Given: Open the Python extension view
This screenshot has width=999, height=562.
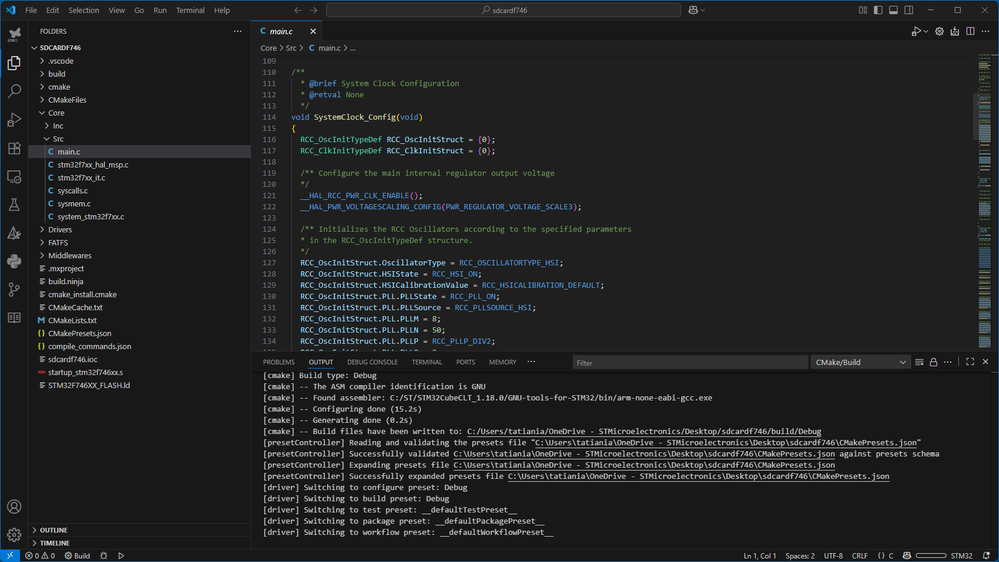Looking at the screenshot, I should pyautogui.click(x=14, y=262).
